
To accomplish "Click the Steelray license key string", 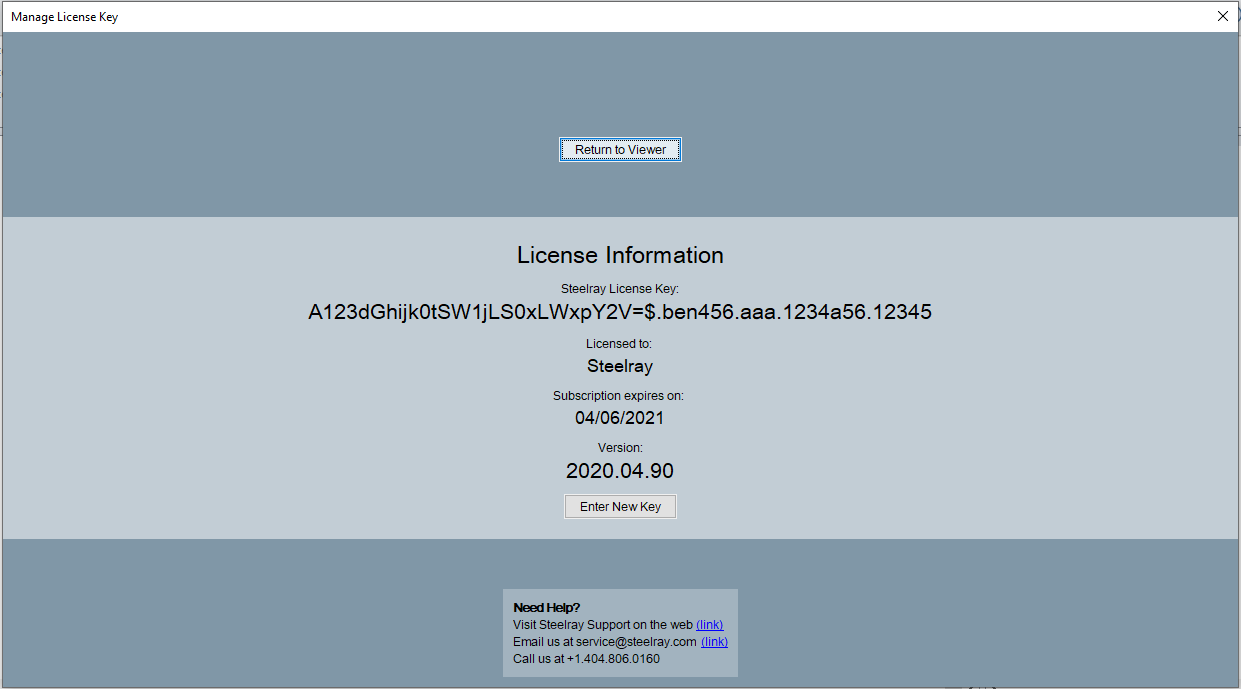I will (x=620, y=312).
